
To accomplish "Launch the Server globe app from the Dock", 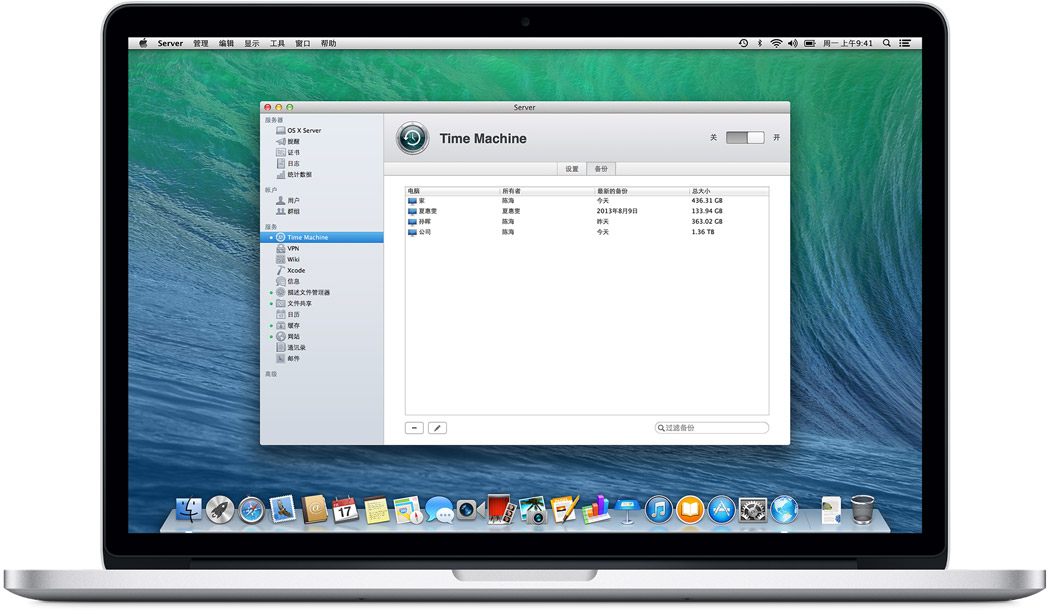I will pos(784,510).
